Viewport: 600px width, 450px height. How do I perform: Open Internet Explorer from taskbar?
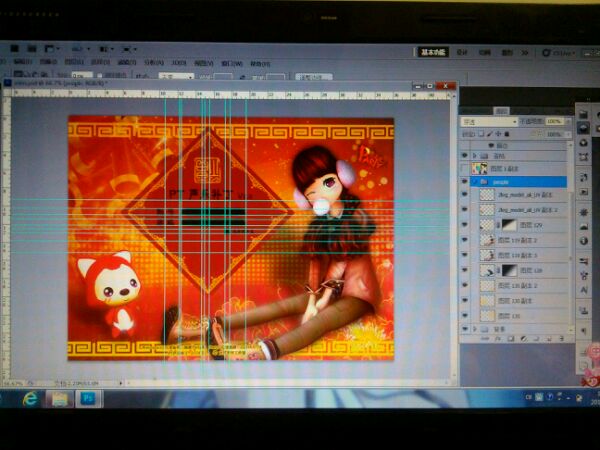[30, 399]
